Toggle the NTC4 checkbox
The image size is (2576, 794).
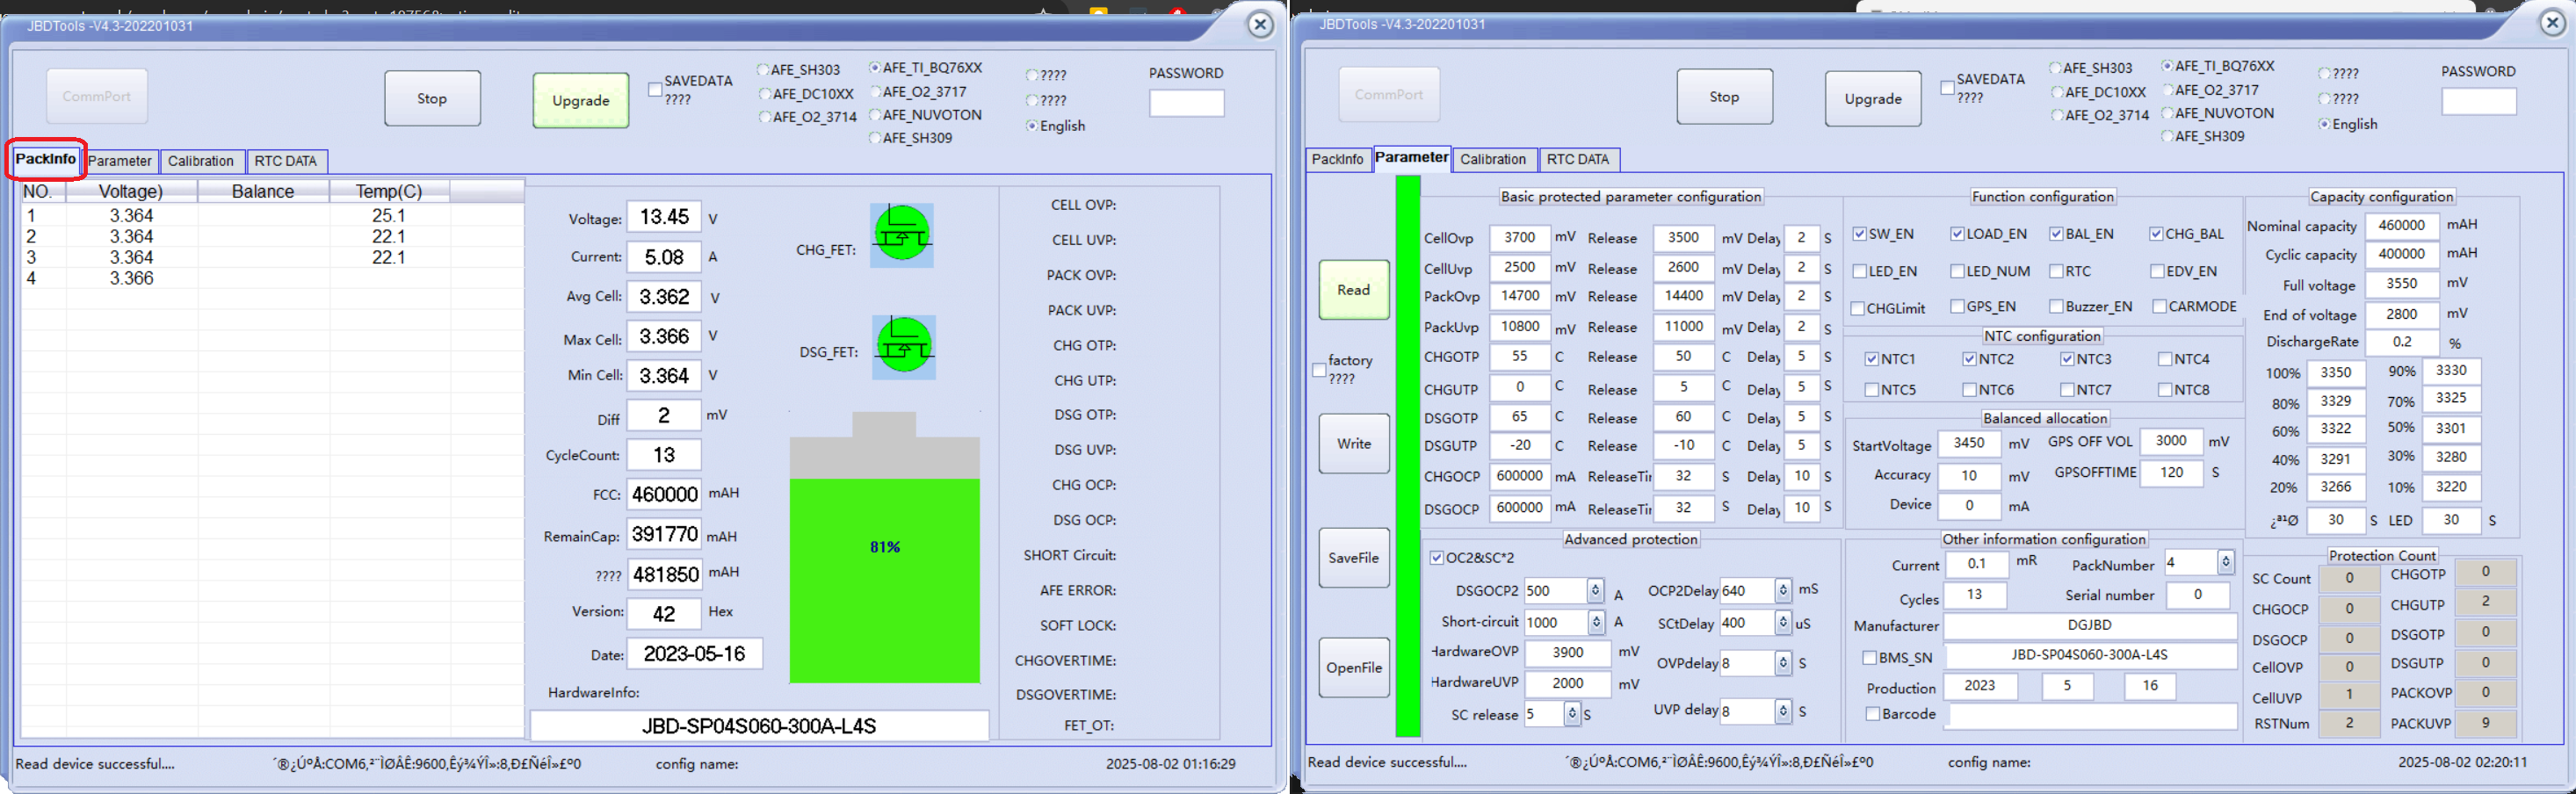pos(2165,359)
